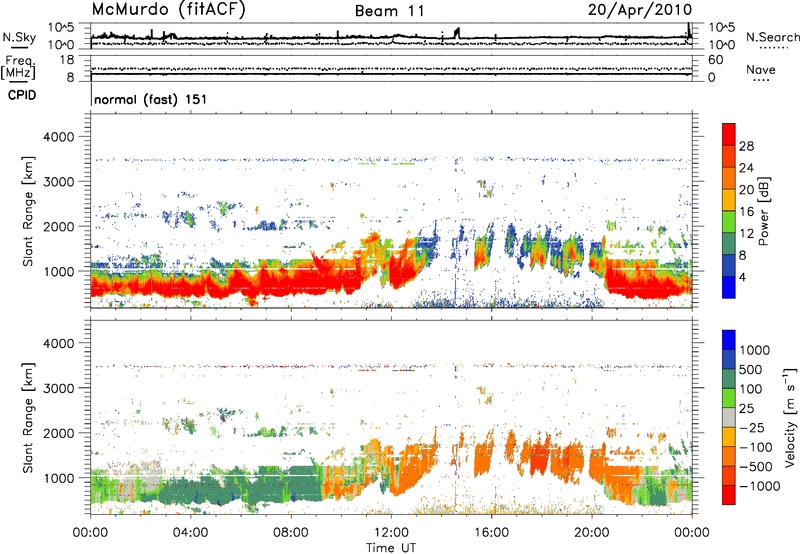Click the 'N.Sky' legend label

point(19,37)
